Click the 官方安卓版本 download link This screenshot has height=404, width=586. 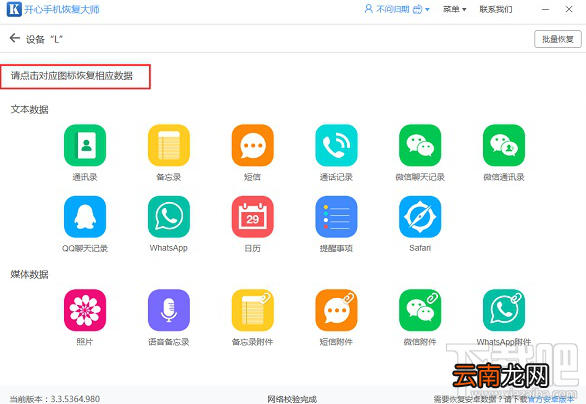tap(550, 399)
